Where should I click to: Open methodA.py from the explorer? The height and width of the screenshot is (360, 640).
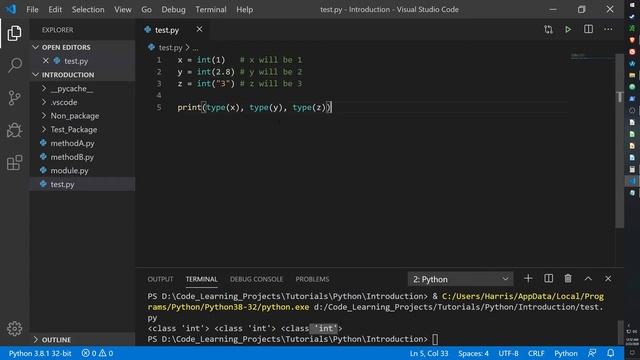[x=82, y=143]
